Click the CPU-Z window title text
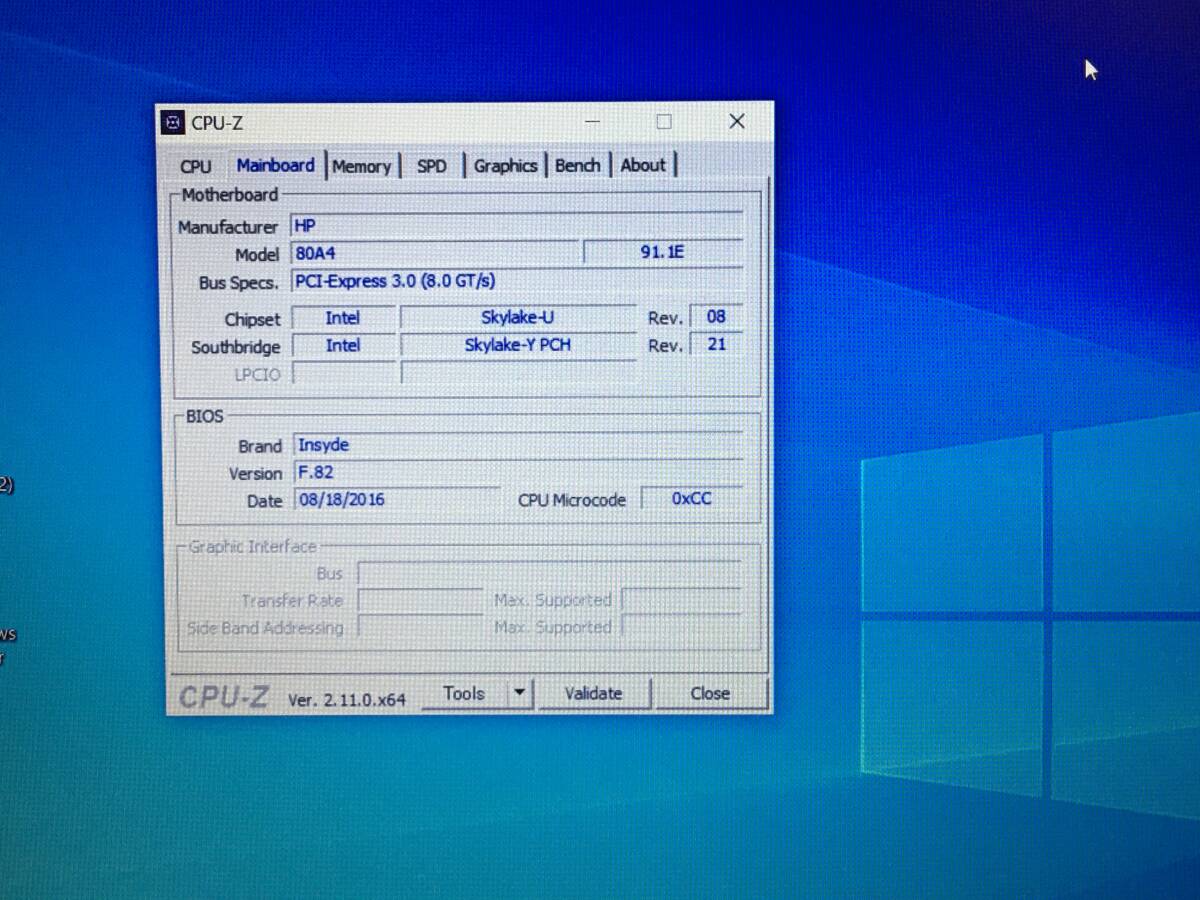This screenshot has height=900, width=1200. tap(217, 123)
